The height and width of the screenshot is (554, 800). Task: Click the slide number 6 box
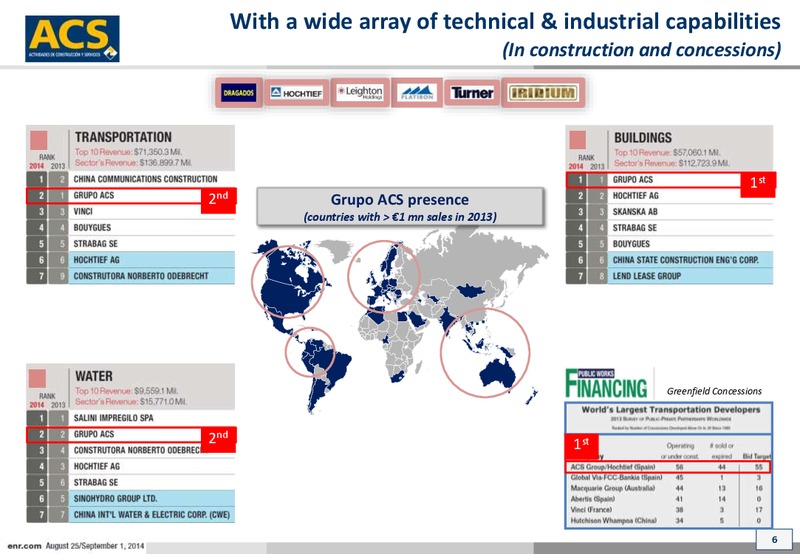coord(774,540)
